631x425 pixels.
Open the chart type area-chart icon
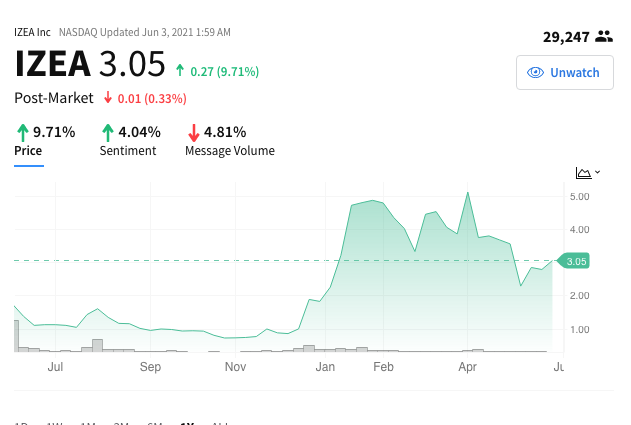584,173
